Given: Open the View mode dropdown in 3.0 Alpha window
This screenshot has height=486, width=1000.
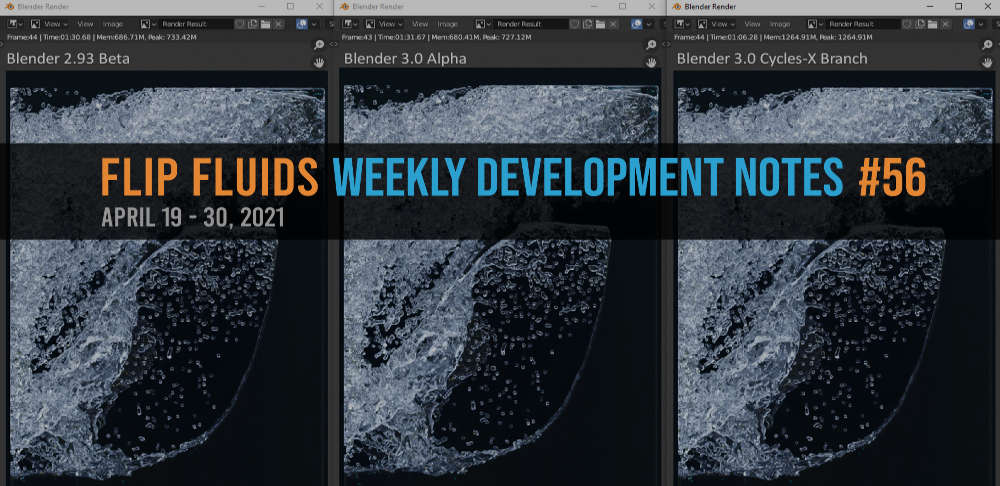Looking at the screenshot, I should [x=384, y=24].
